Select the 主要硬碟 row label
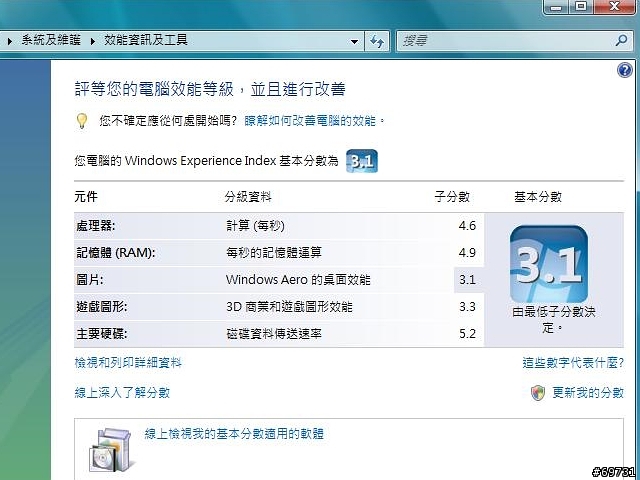The width and height of the screenshot is (640, 480). (102, 333)
